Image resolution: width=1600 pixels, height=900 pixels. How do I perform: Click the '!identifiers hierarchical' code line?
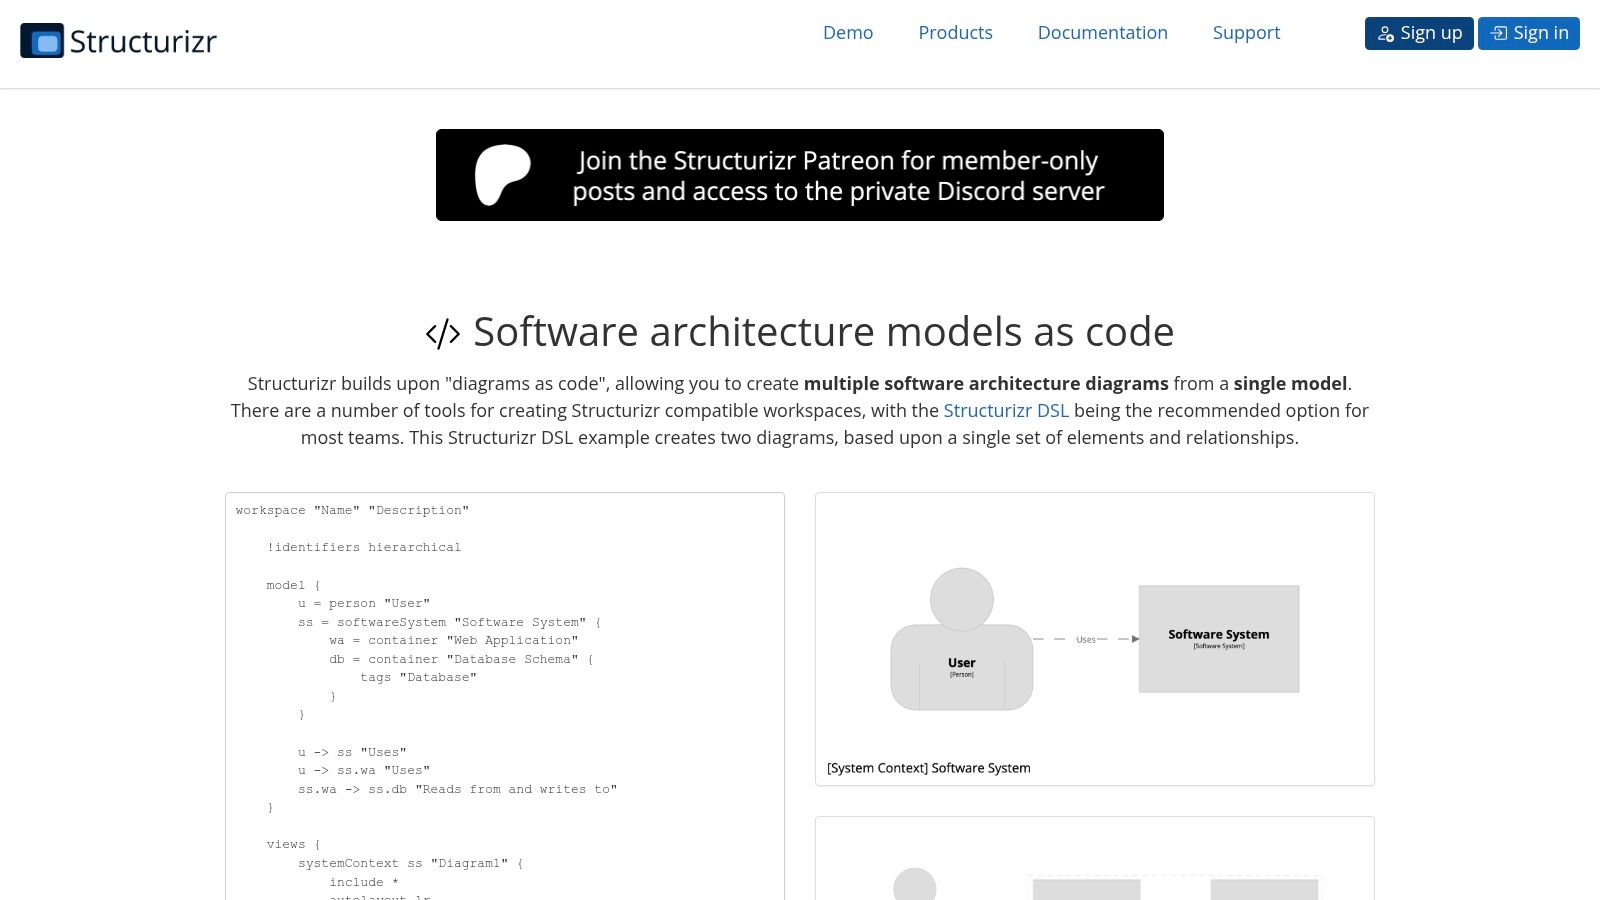(x=364, y=547)
